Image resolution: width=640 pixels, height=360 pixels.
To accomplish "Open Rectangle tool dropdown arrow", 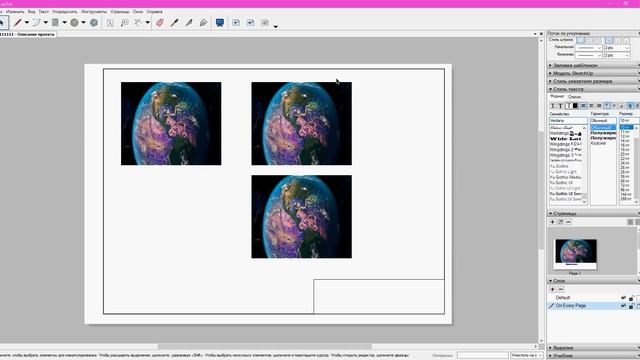I will click(x=64, y=22).
